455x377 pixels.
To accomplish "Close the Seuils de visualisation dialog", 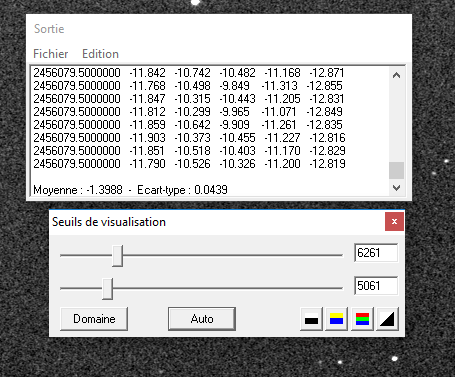I will [394, 221].
